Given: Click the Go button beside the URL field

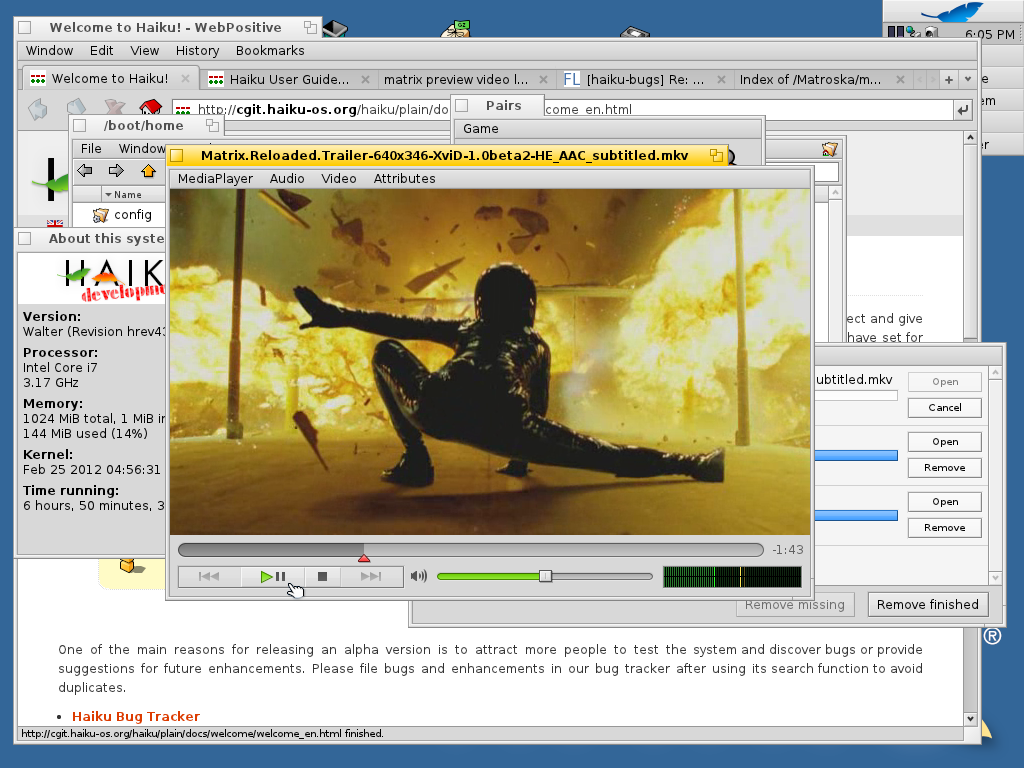Looking at the screenshot, I should (963, 110).
